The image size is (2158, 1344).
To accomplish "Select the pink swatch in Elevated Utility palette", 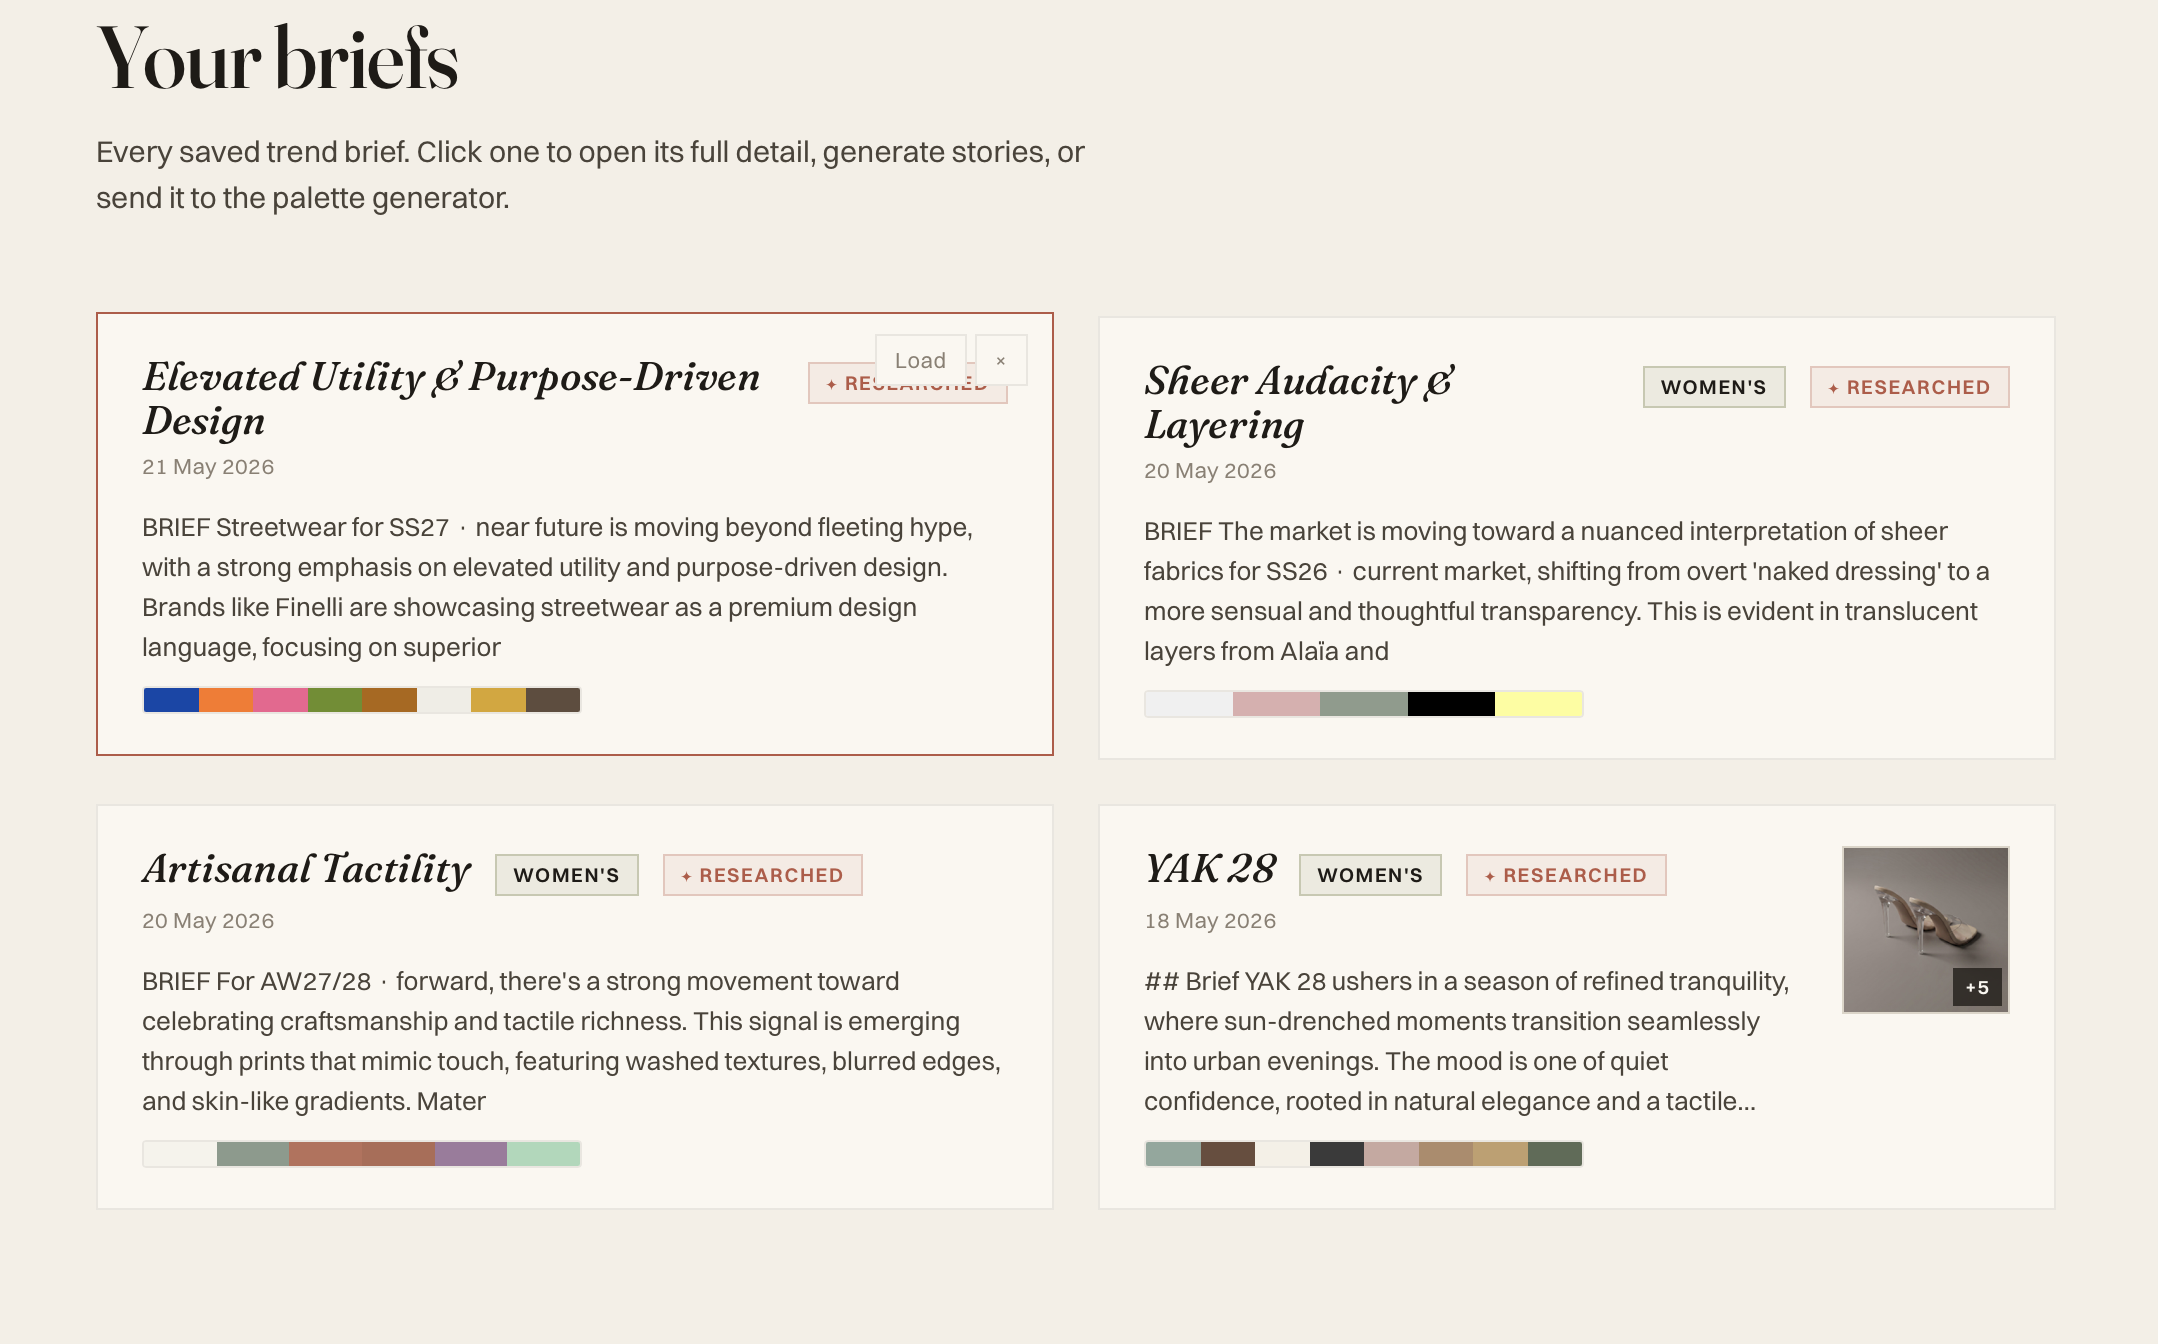I will 281,700.
